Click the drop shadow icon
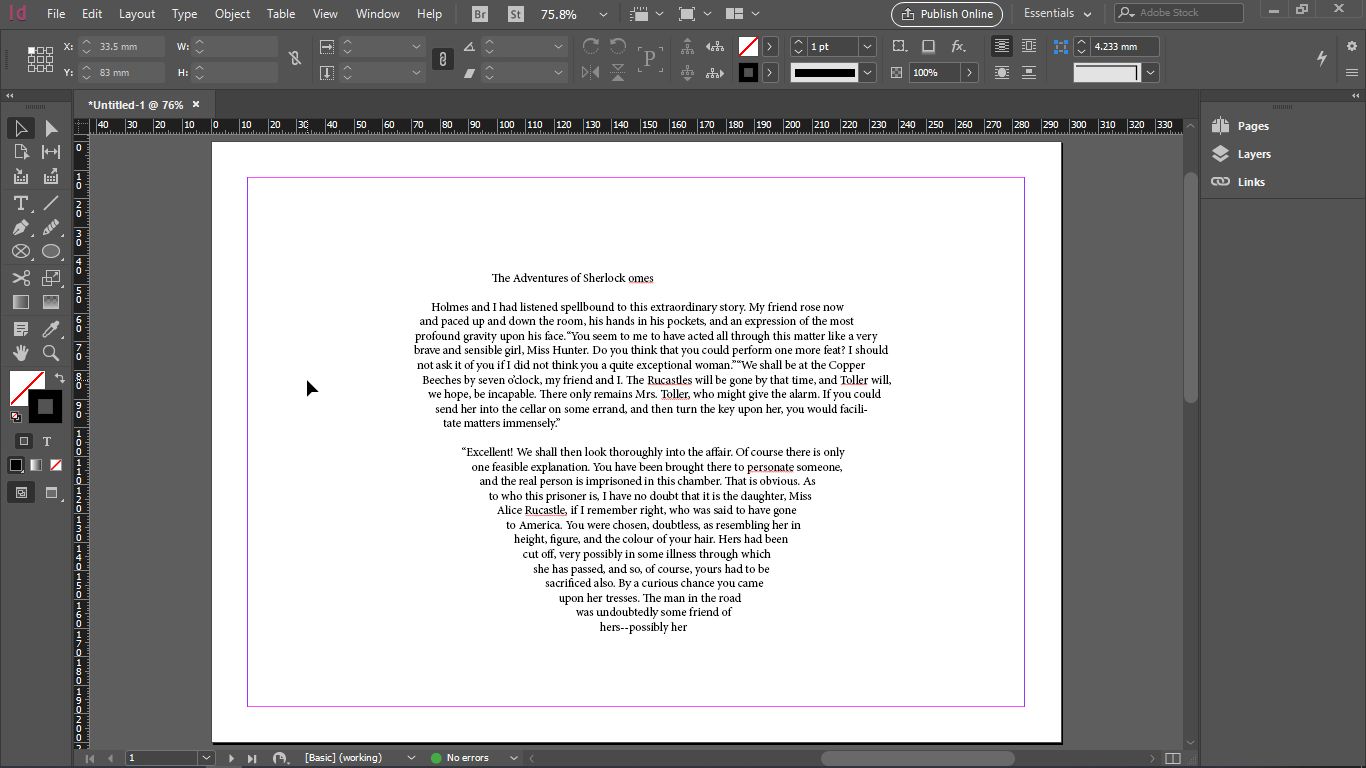Viewport: 1366px width, 768px height. 928,47
